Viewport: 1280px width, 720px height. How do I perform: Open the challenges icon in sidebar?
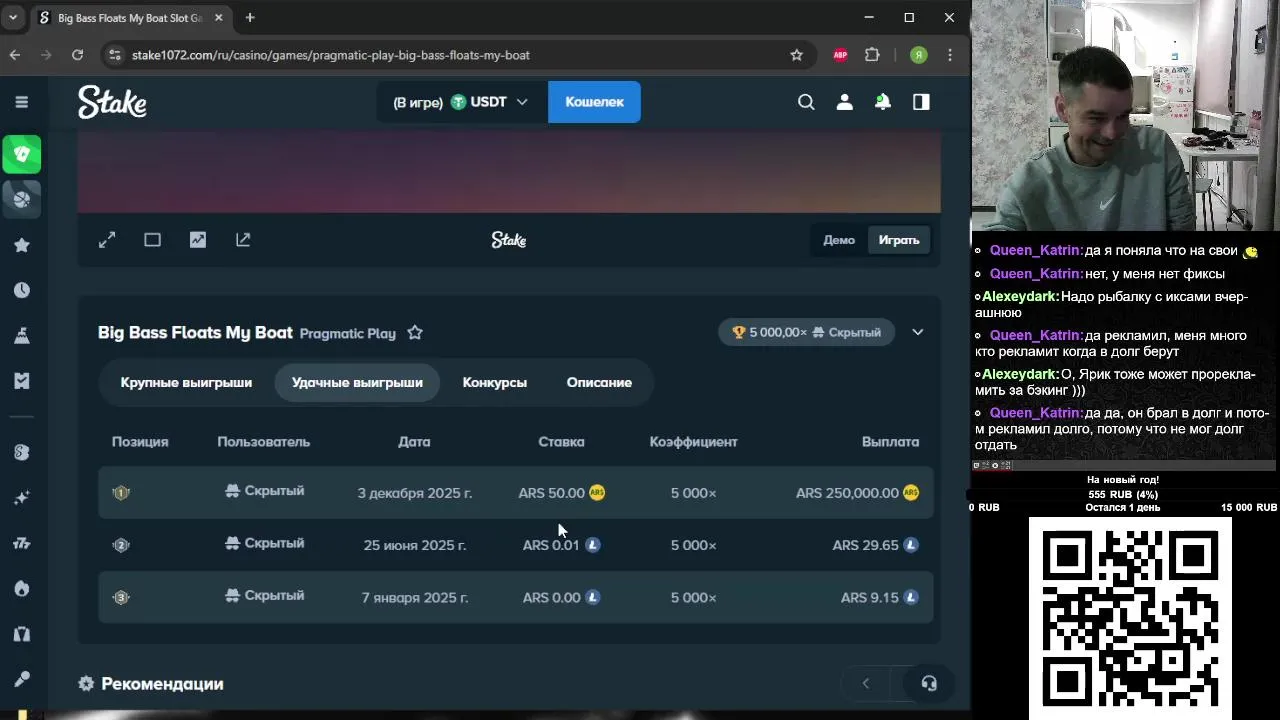pos(21,336)
